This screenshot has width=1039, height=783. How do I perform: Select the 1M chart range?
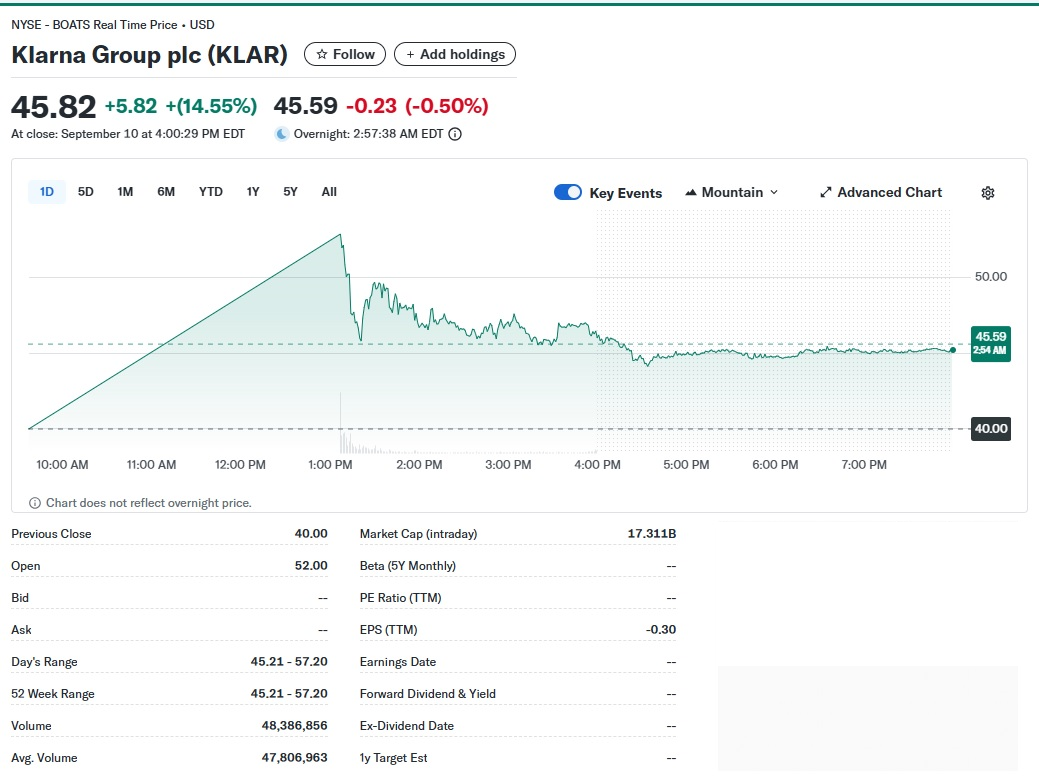(x=125, y=192)
